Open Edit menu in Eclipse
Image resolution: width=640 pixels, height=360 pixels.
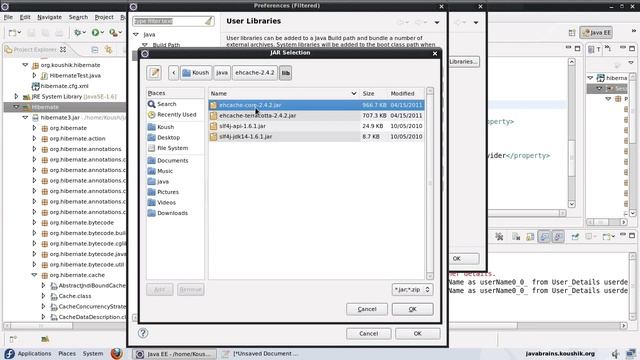(x=25, y=17)
